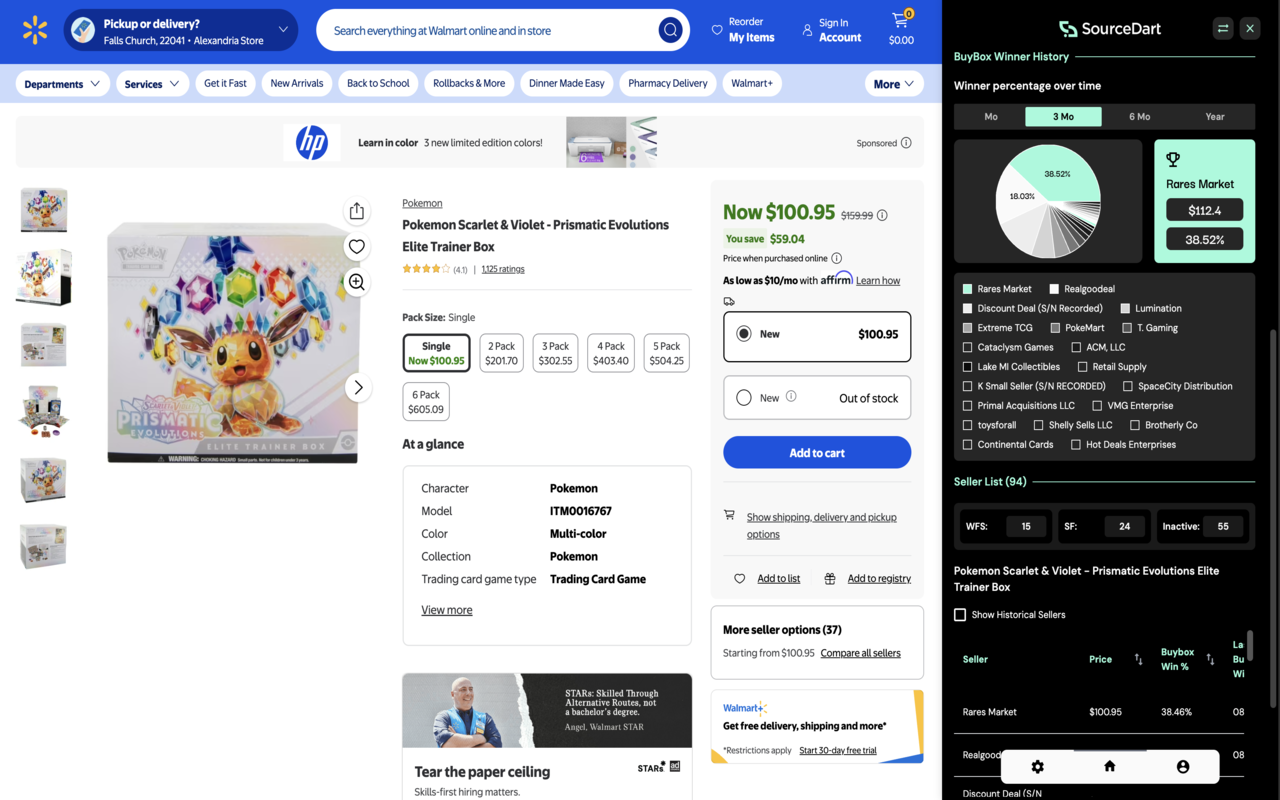Click the delivery truck icon
This screenshot has width=1280, height=800.
[729, 301]
